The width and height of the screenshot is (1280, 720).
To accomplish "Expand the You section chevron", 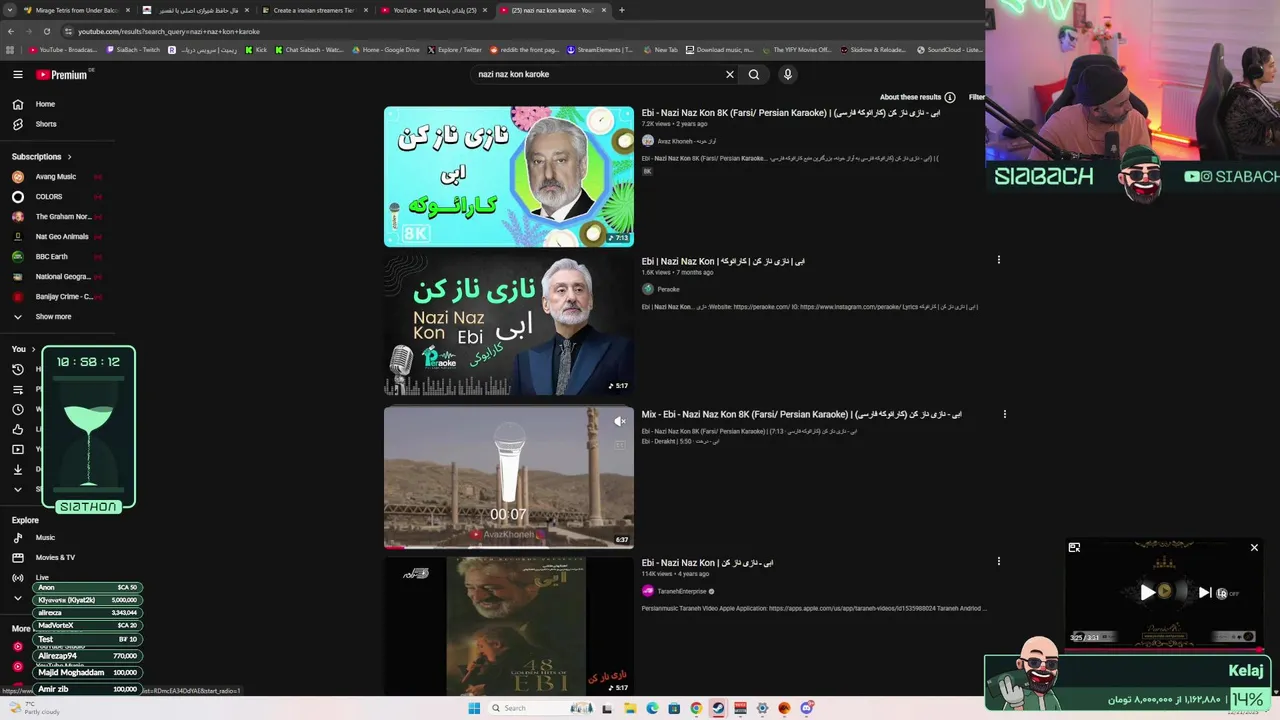I will coord(33,349).
